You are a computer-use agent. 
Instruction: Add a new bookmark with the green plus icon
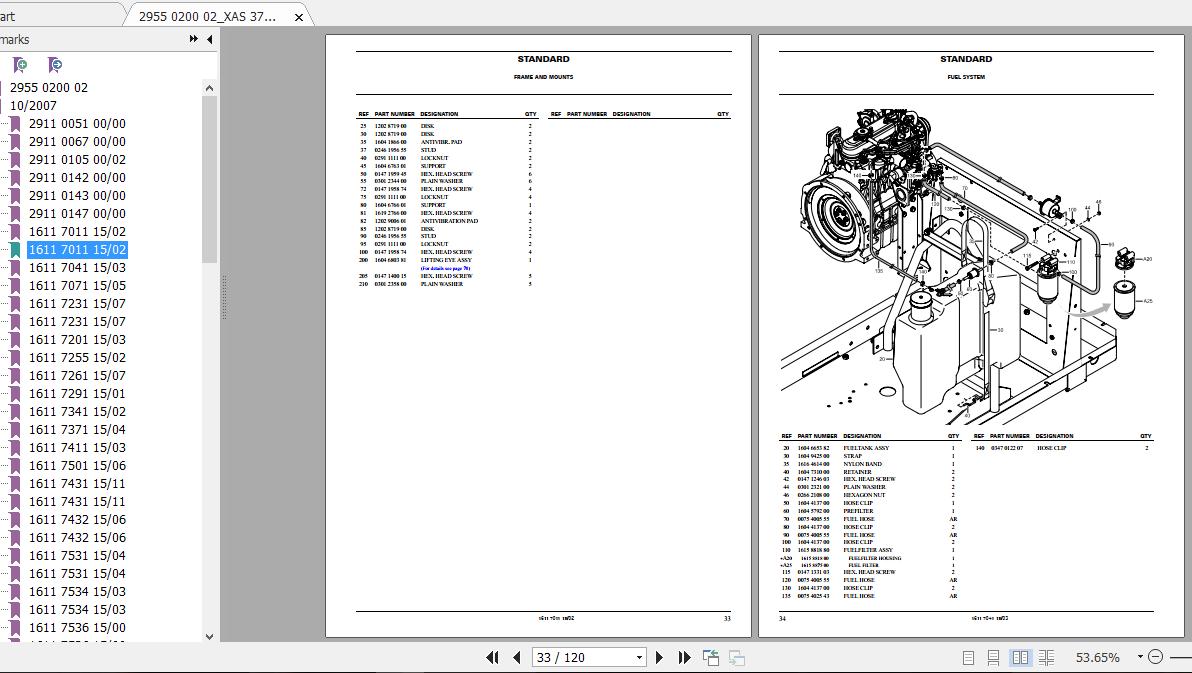tap(21, 65)
